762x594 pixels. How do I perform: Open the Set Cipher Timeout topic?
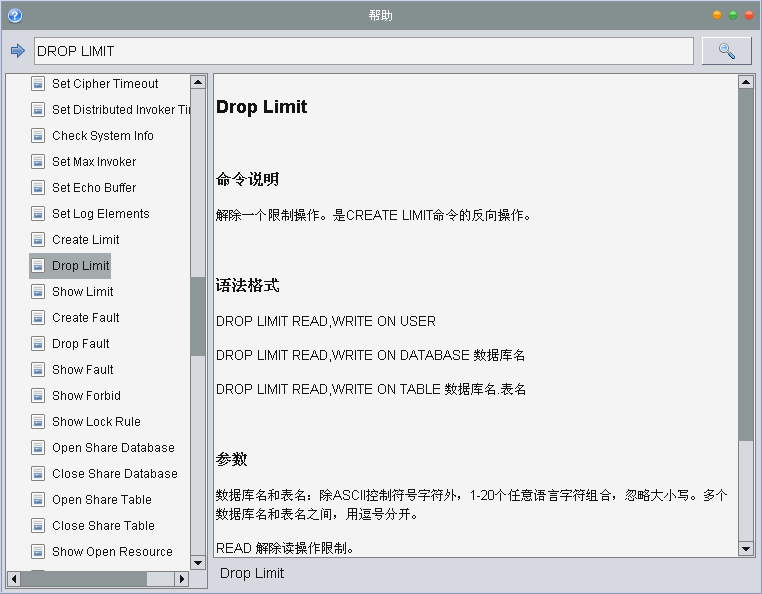pos(105,84)
